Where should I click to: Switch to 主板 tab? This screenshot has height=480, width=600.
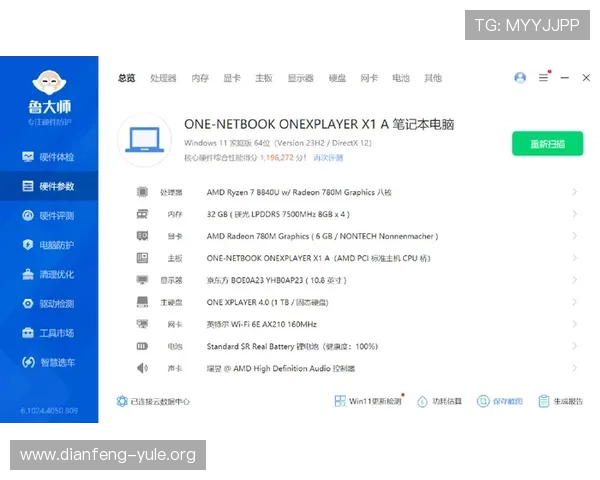(264, 78)
